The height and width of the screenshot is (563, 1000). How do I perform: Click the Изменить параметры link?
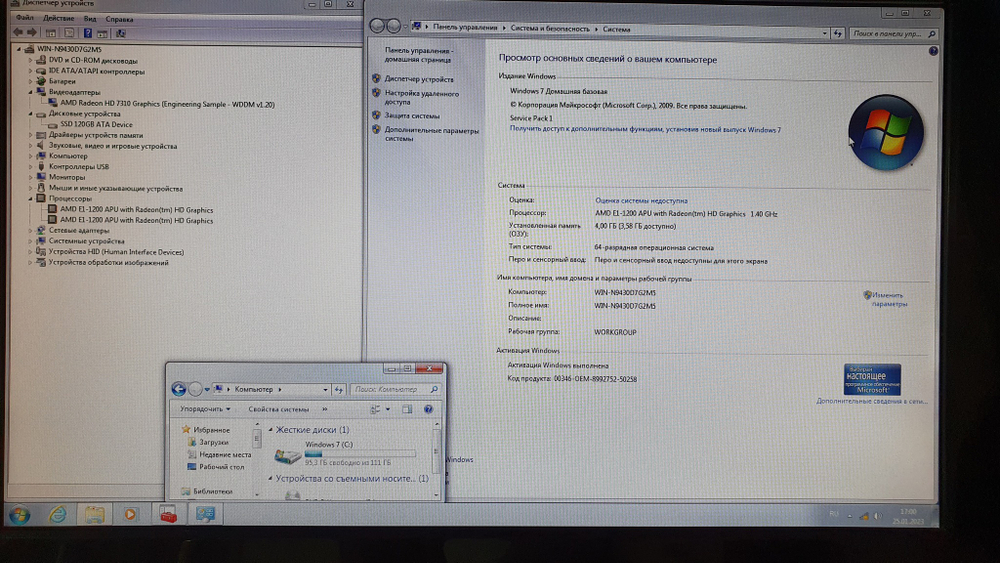click(x=887, y=299)
